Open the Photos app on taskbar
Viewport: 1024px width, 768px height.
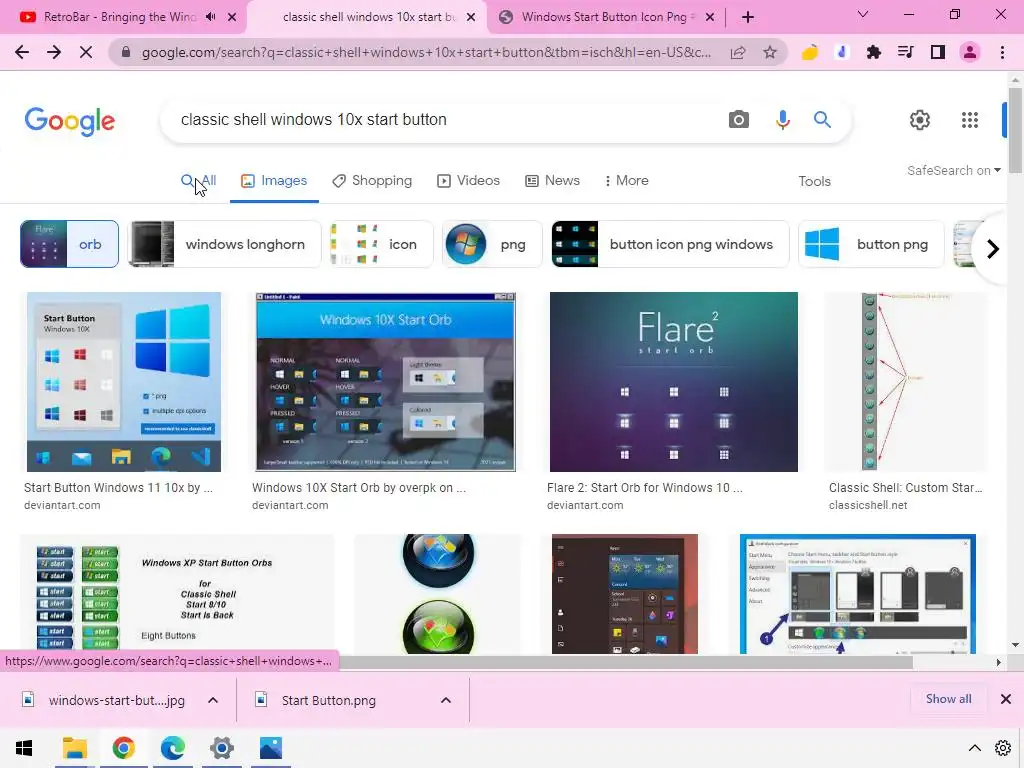click(270, 748)
